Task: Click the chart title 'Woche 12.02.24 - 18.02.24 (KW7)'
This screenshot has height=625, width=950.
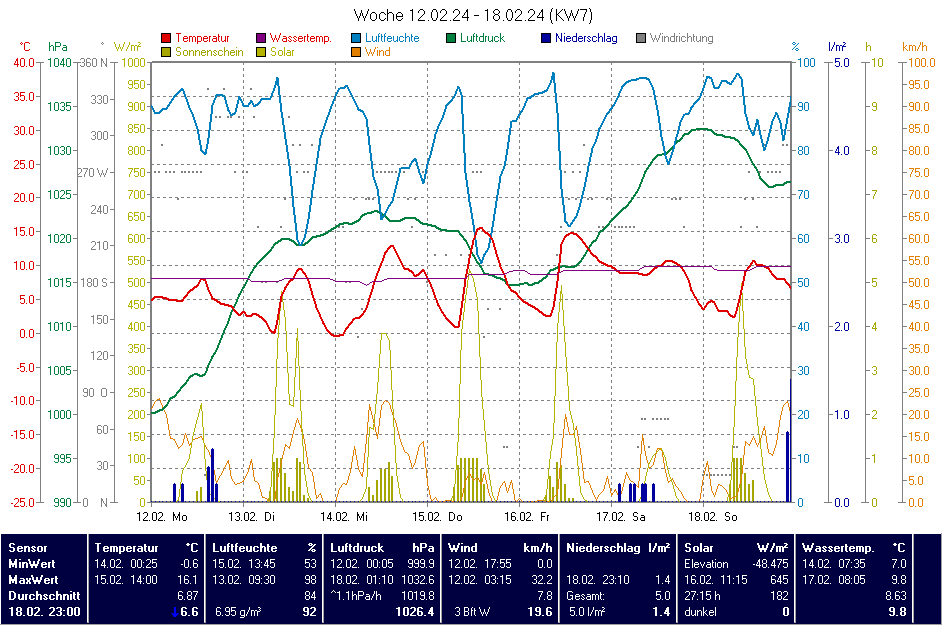Action: point(473,15)
